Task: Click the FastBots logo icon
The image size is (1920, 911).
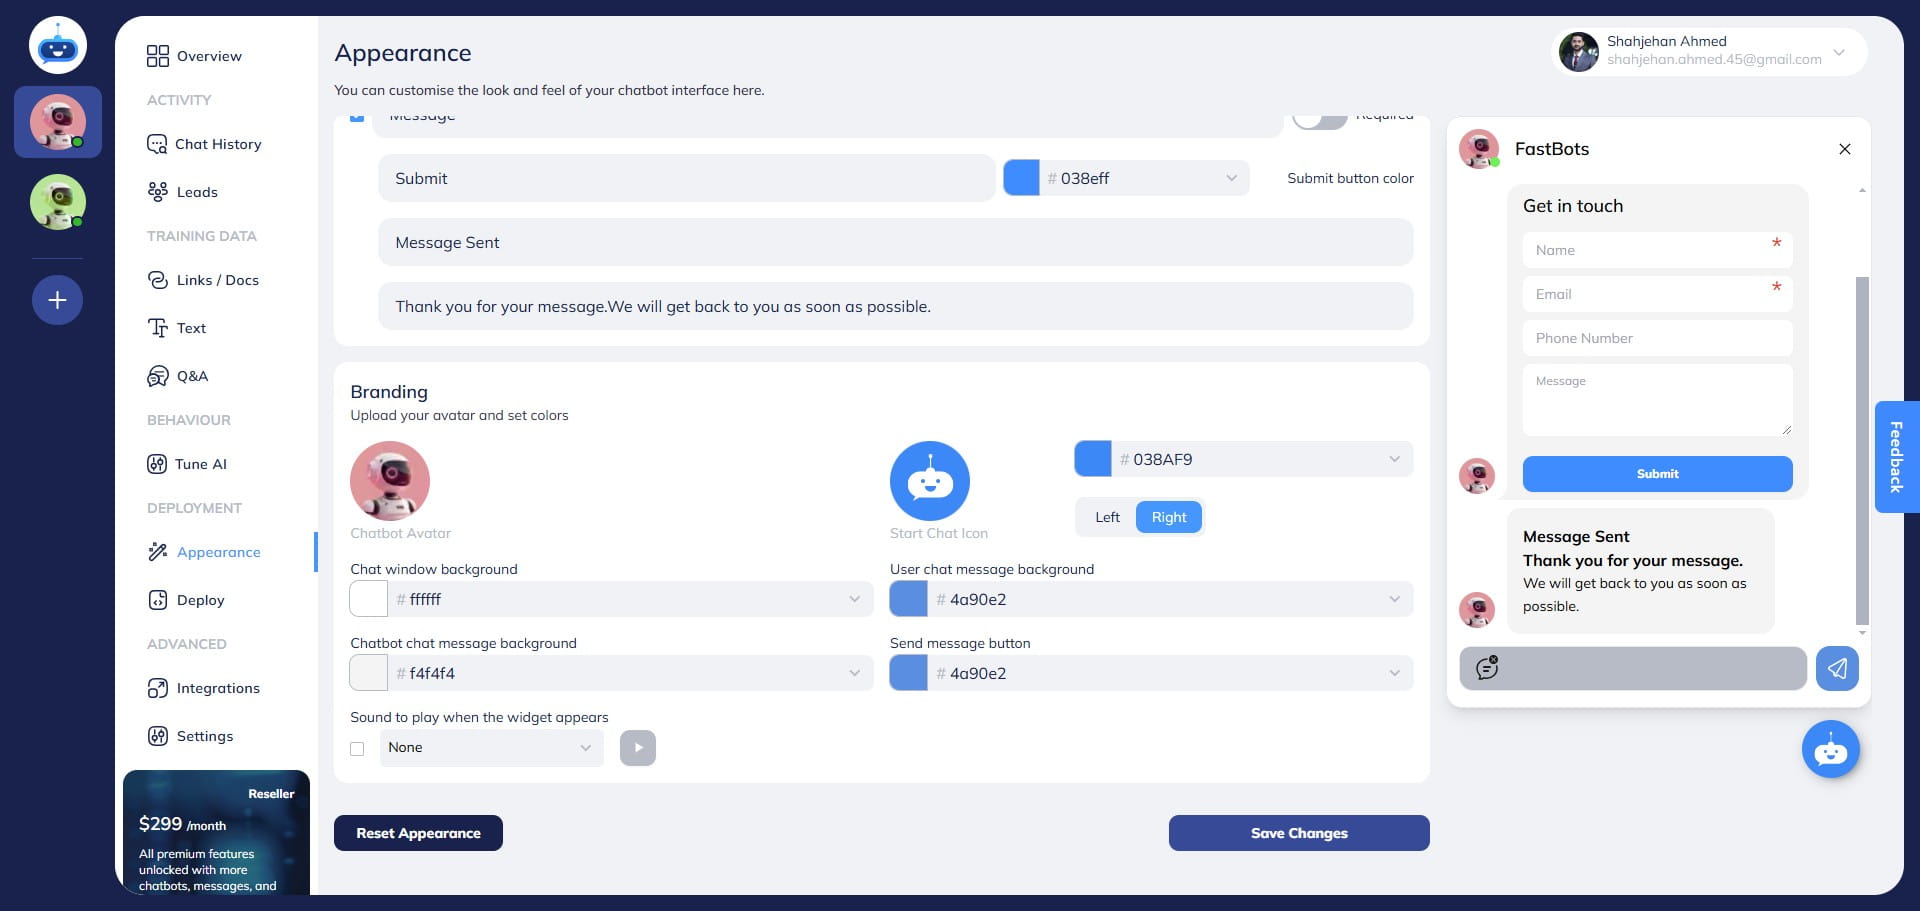Action: 58,46
